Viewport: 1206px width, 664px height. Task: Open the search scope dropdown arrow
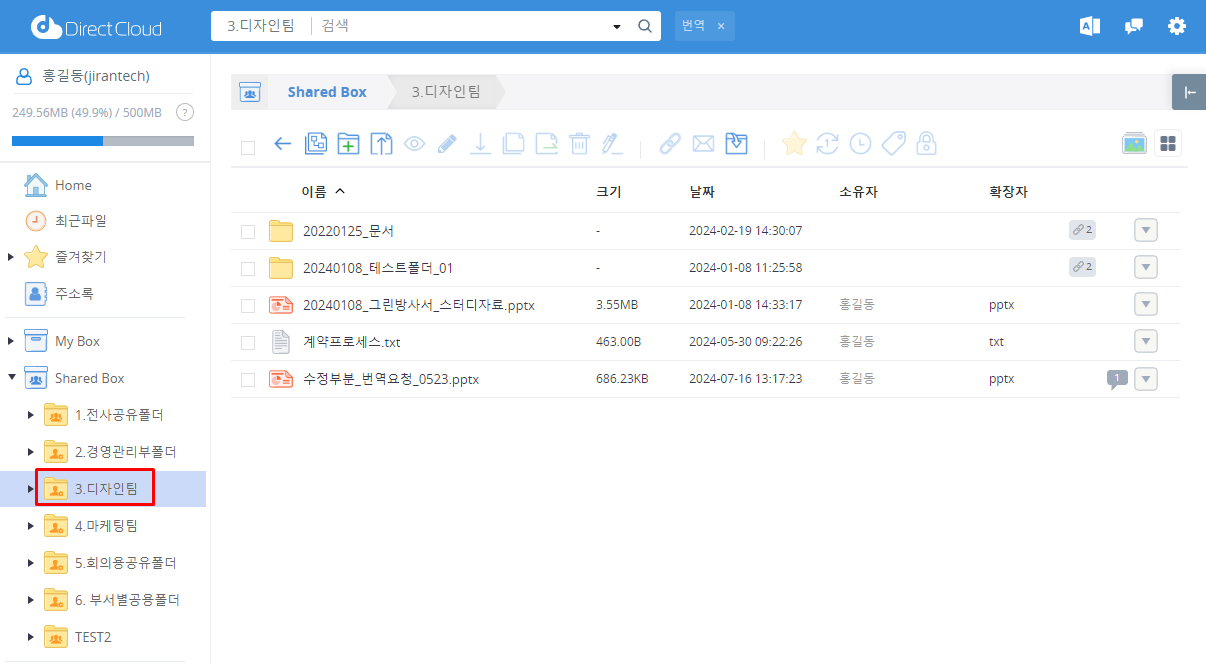click(617, 27)
